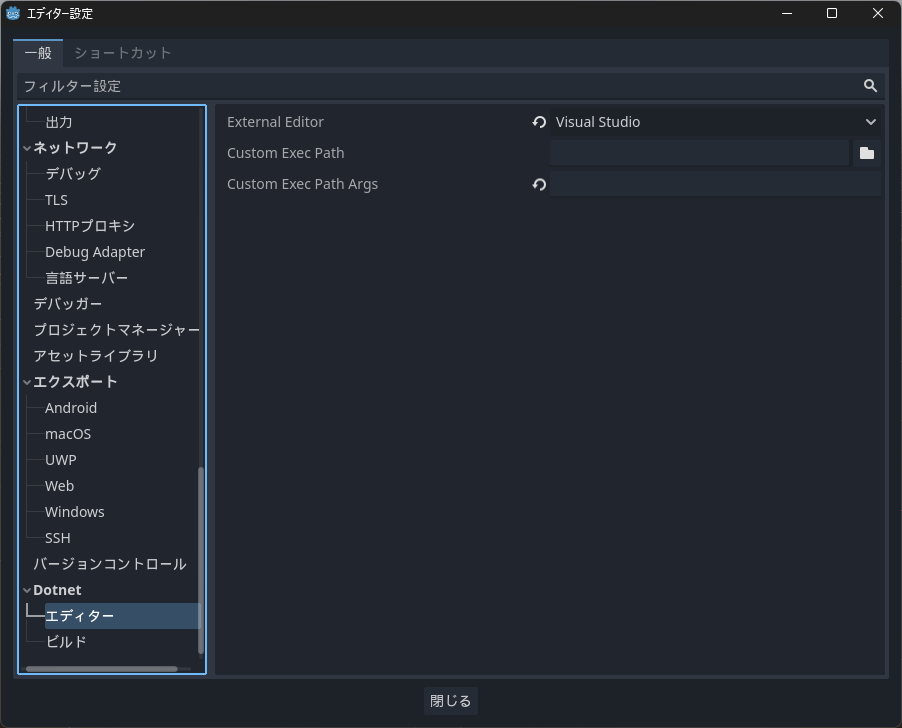Switch to the 一般 tab

[38, 53]
